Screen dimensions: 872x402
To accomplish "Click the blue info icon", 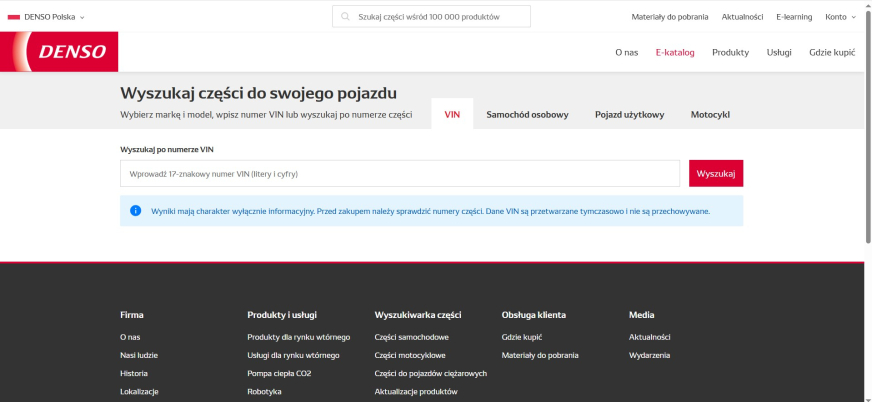I will [x=136, y=211].
